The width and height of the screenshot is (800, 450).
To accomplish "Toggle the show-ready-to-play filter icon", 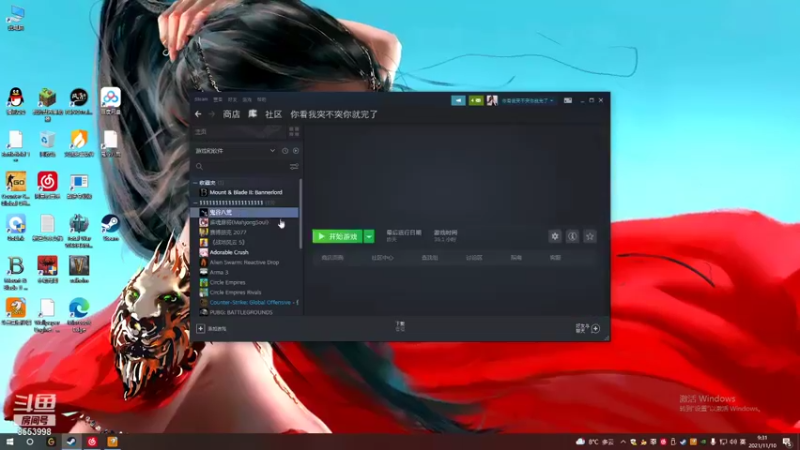I will coord(296,151).
